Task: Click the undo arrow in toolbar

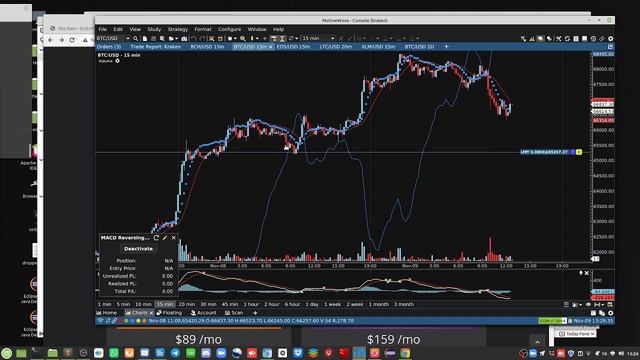Action: point(193,39)
